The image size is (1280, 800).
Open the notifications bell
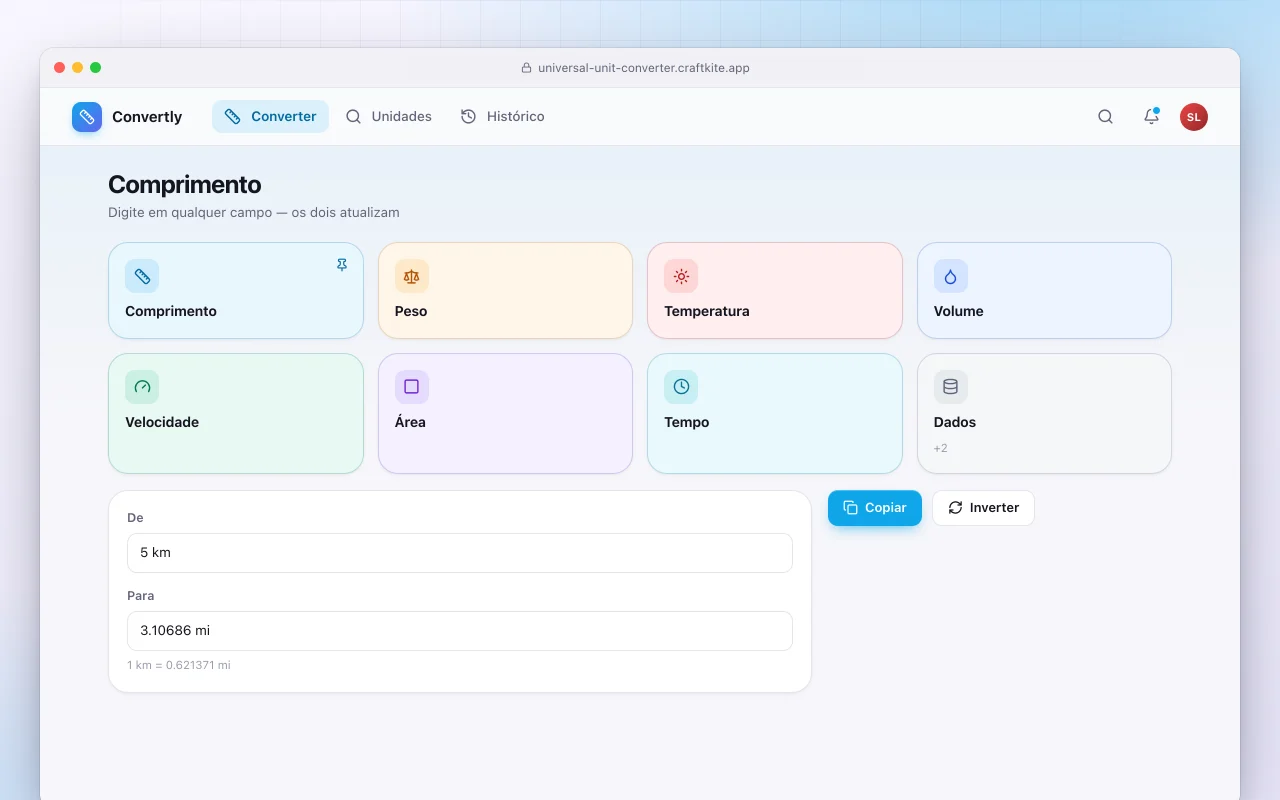tap(1151, 117)
